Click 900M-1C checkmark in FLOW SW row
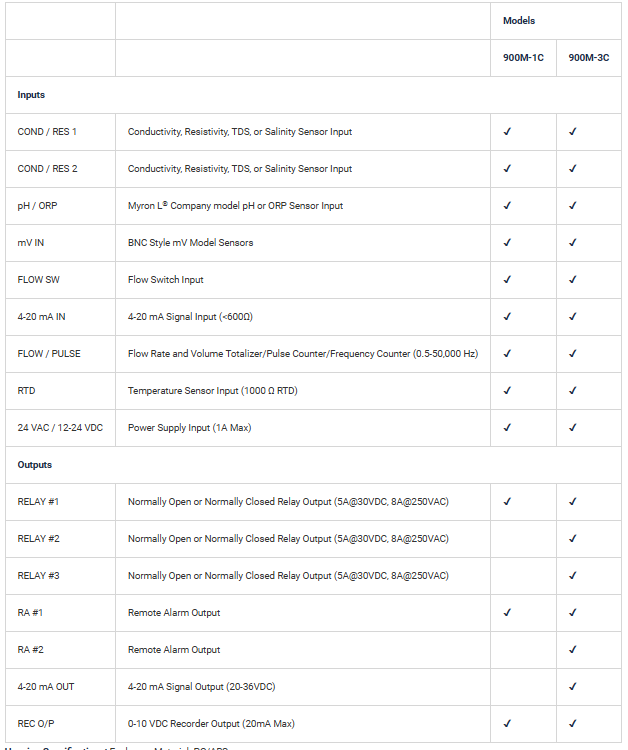 coord(507,280)
